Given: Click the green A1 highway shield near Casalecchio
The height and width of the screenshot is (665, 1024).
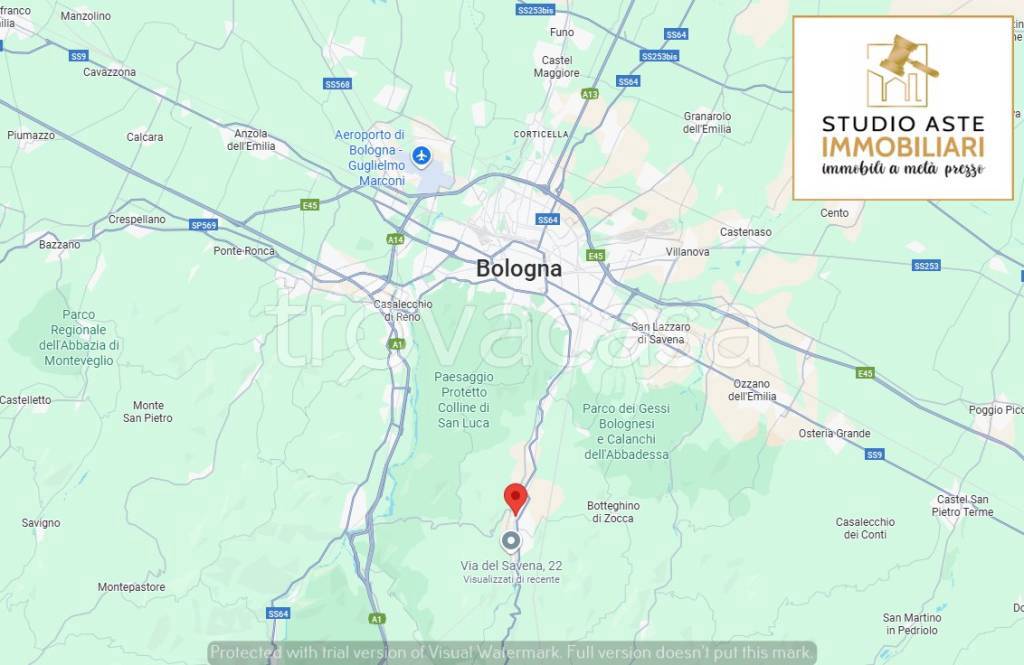Looking at the screenshot, I should (396, 344).
